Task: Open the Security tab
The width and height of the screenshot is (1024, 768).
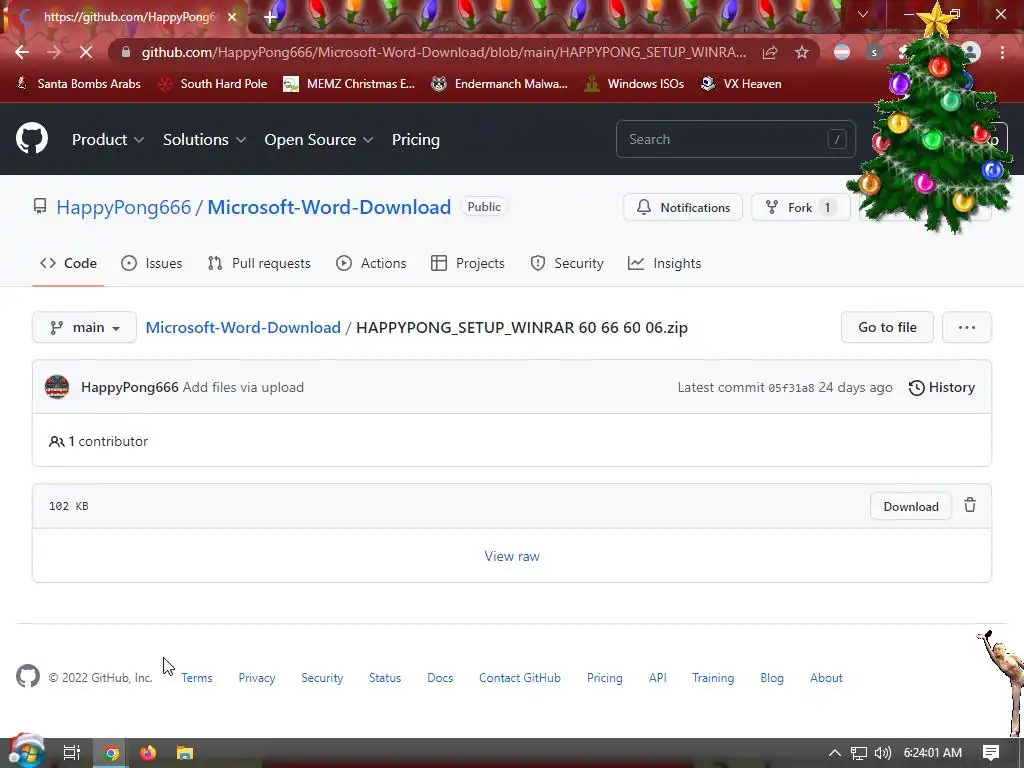Action: 567,263
